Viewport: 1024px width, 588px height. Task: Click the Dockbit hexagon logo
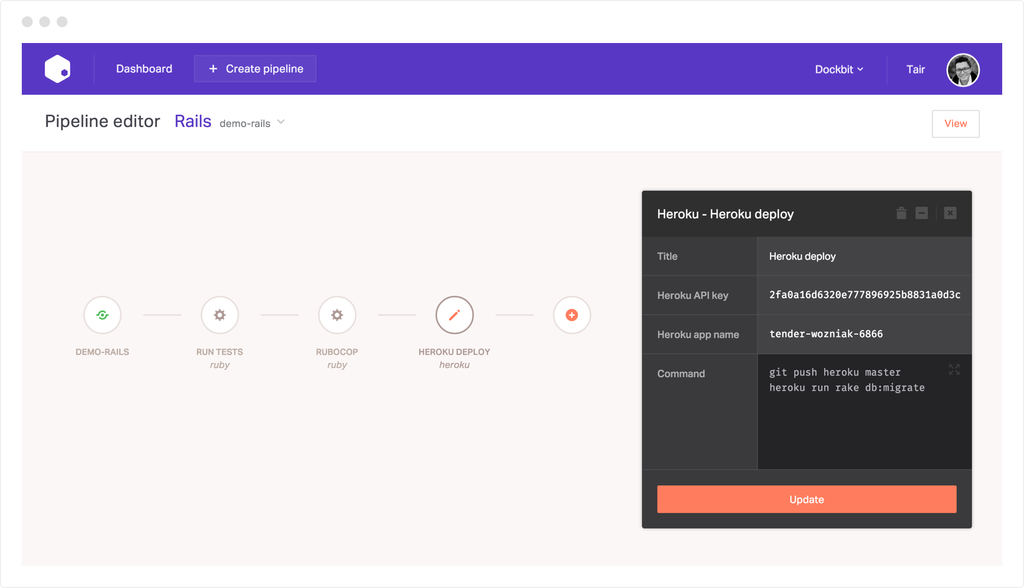[x=57, y=69]
